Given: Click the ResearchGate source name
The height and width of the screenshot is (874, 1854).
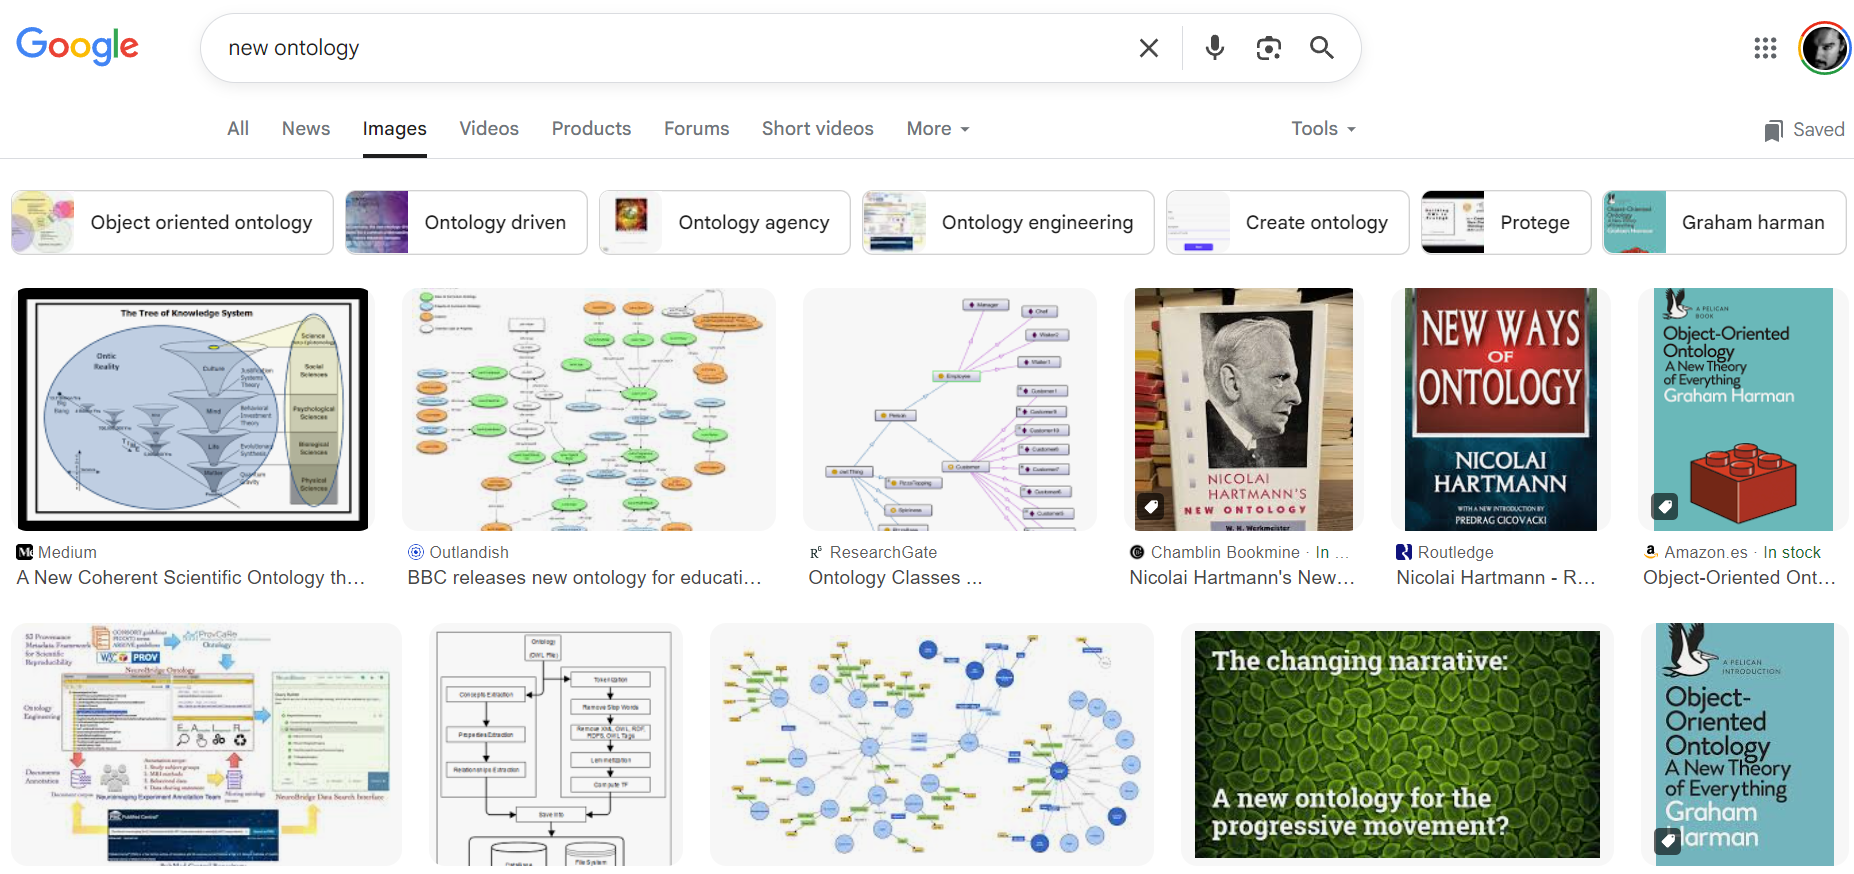Looking at the screenshot, I should [x=883, y=552].
